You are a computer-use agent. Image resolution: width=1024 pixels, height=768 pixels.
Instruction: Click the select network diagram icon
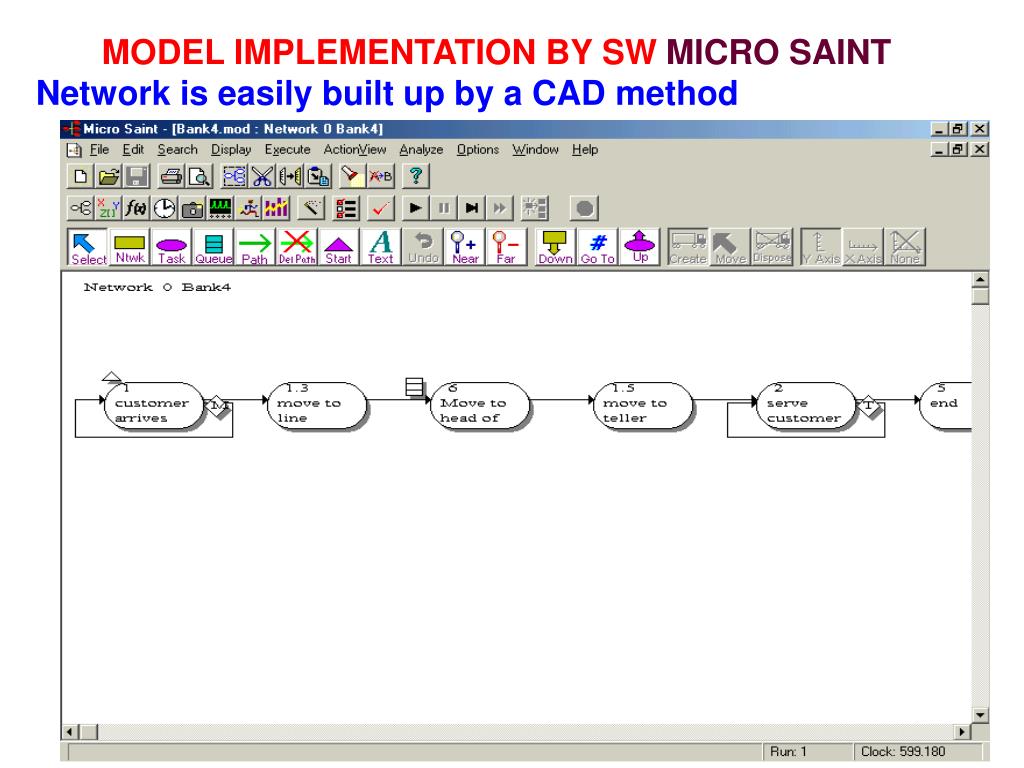pos(234,176)
